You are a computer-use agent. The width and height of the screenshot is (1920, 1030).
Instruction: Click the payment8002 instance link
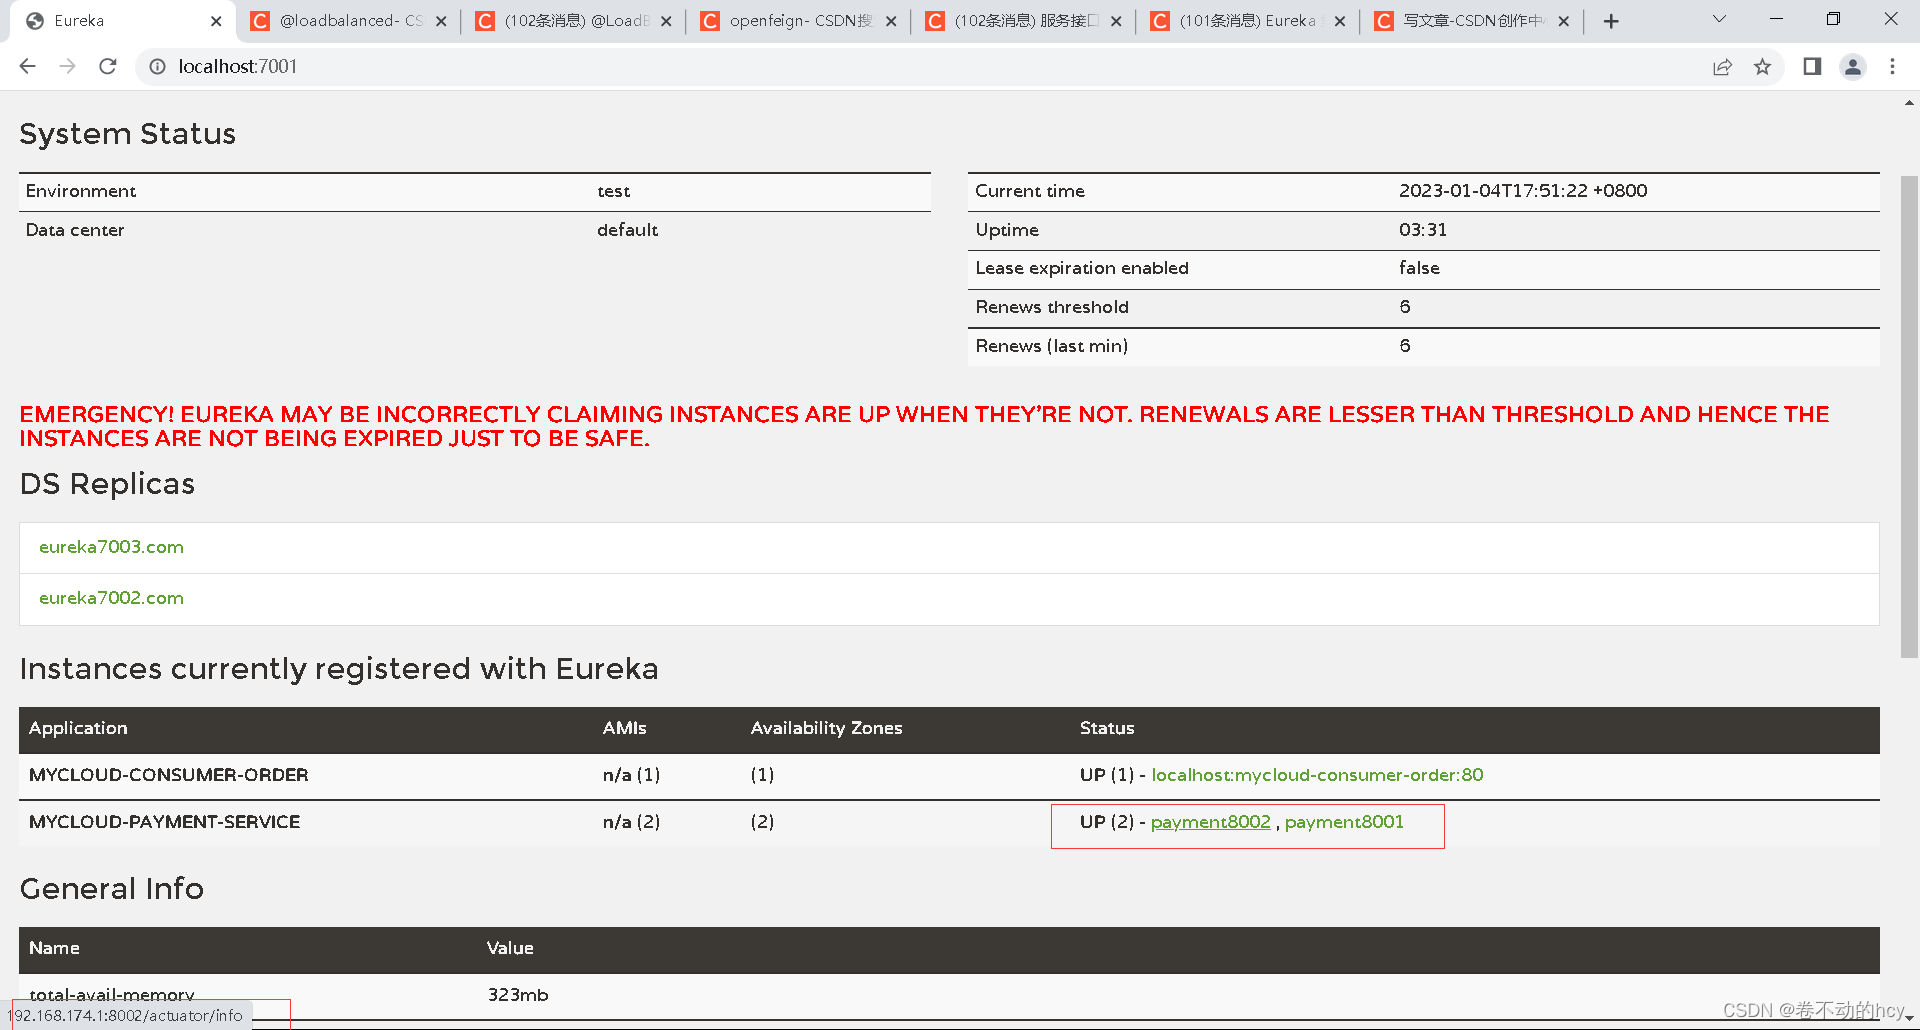click(1210, 821)
